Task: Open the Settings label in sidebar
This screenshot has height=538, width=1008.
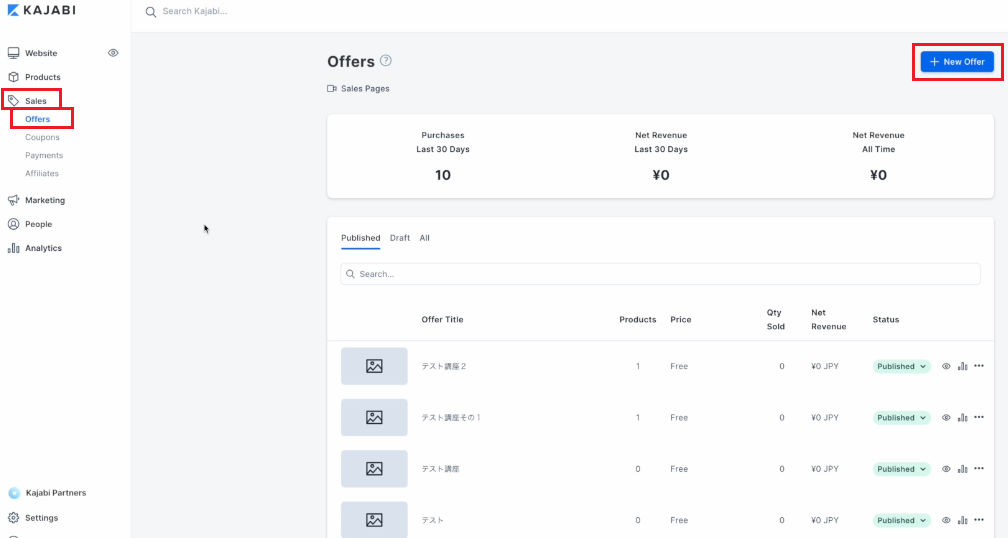Action: click(42, 517)
